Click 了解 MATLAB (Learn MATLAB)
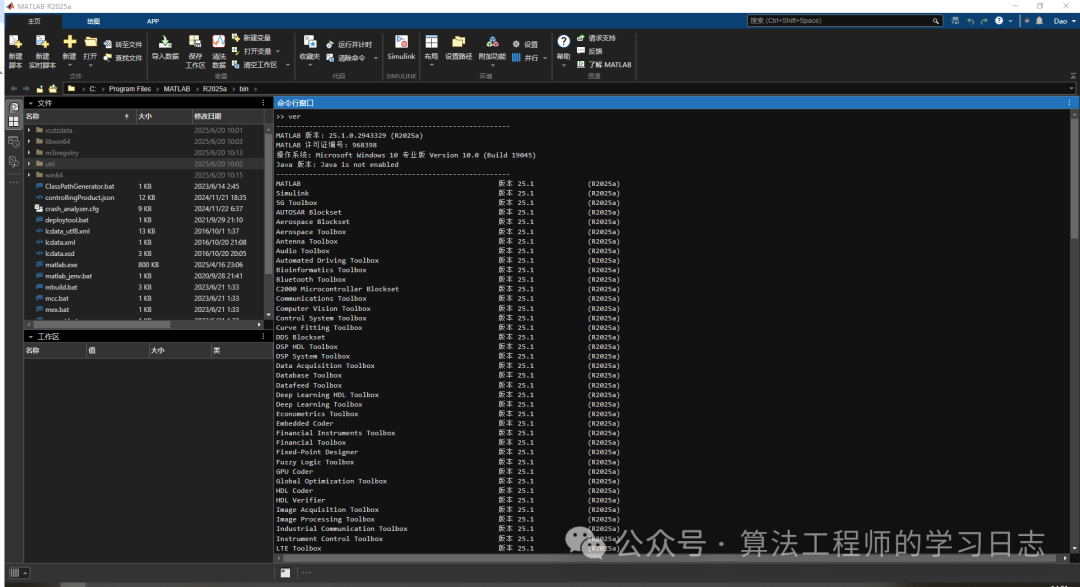The image size is (1080, 587). pyautogui.click(x=604, y=64)
